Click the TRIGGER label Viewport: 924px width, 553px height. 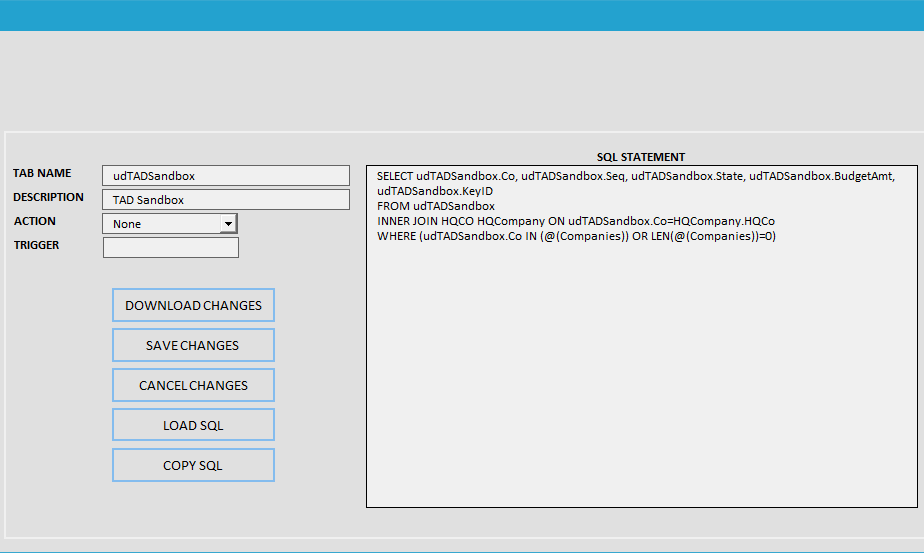click(37, 245)
